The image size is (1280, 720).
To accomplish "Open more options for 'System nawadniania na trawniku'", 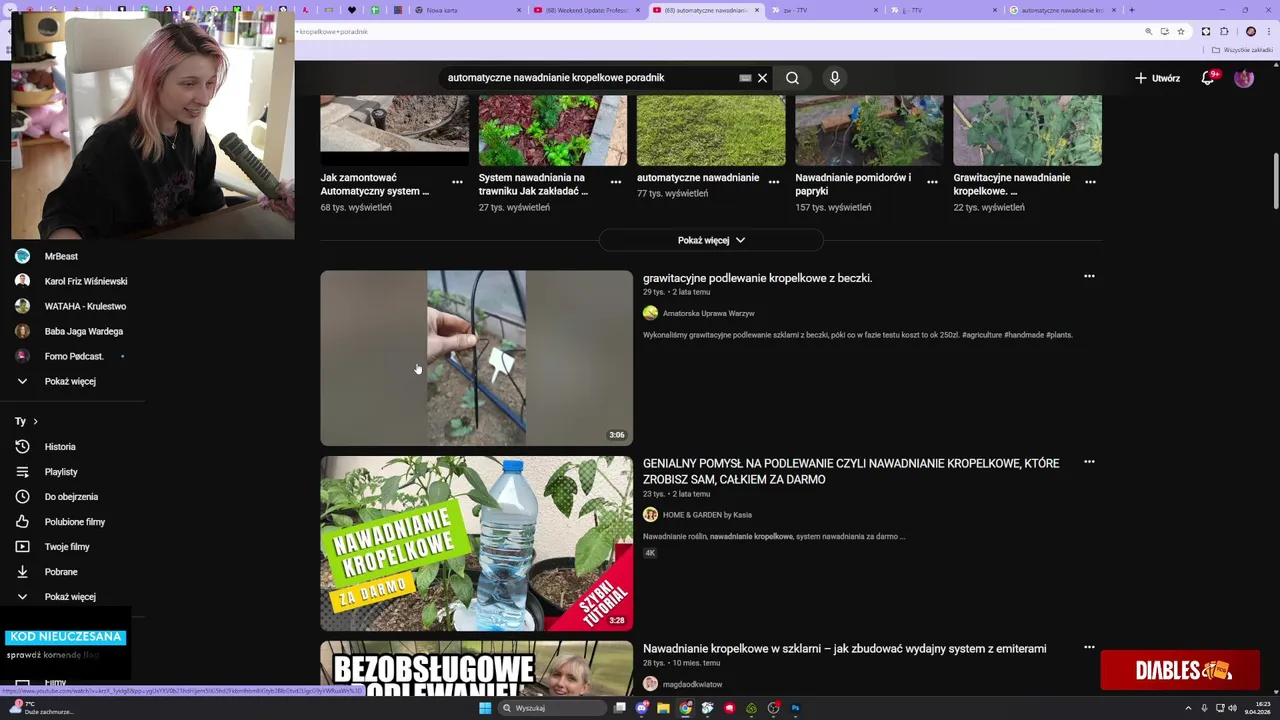I will point(616,182).
